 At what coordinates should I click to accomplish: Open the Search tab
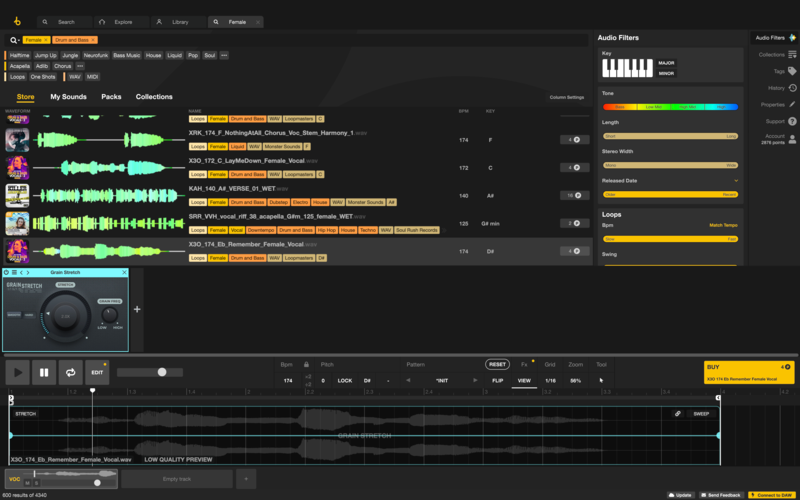point(64,22)
